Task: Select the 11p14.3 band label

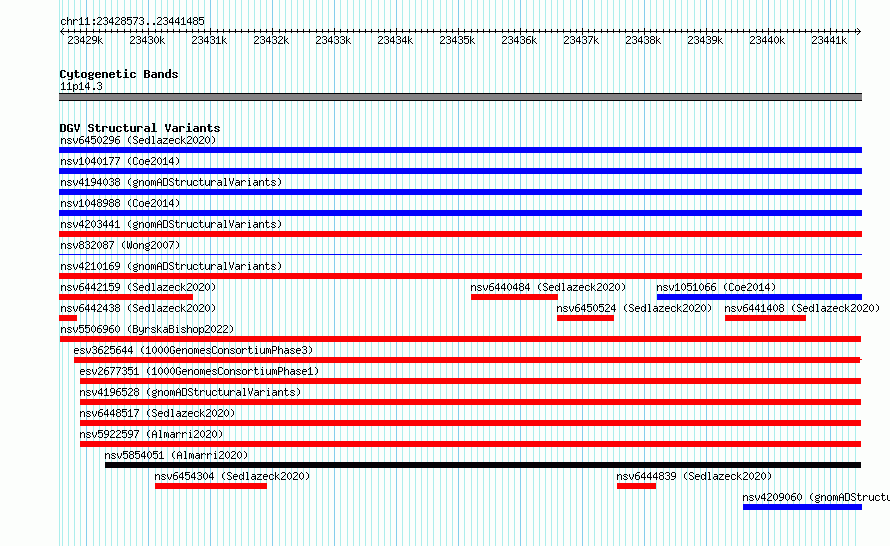Action: (81, 86)
